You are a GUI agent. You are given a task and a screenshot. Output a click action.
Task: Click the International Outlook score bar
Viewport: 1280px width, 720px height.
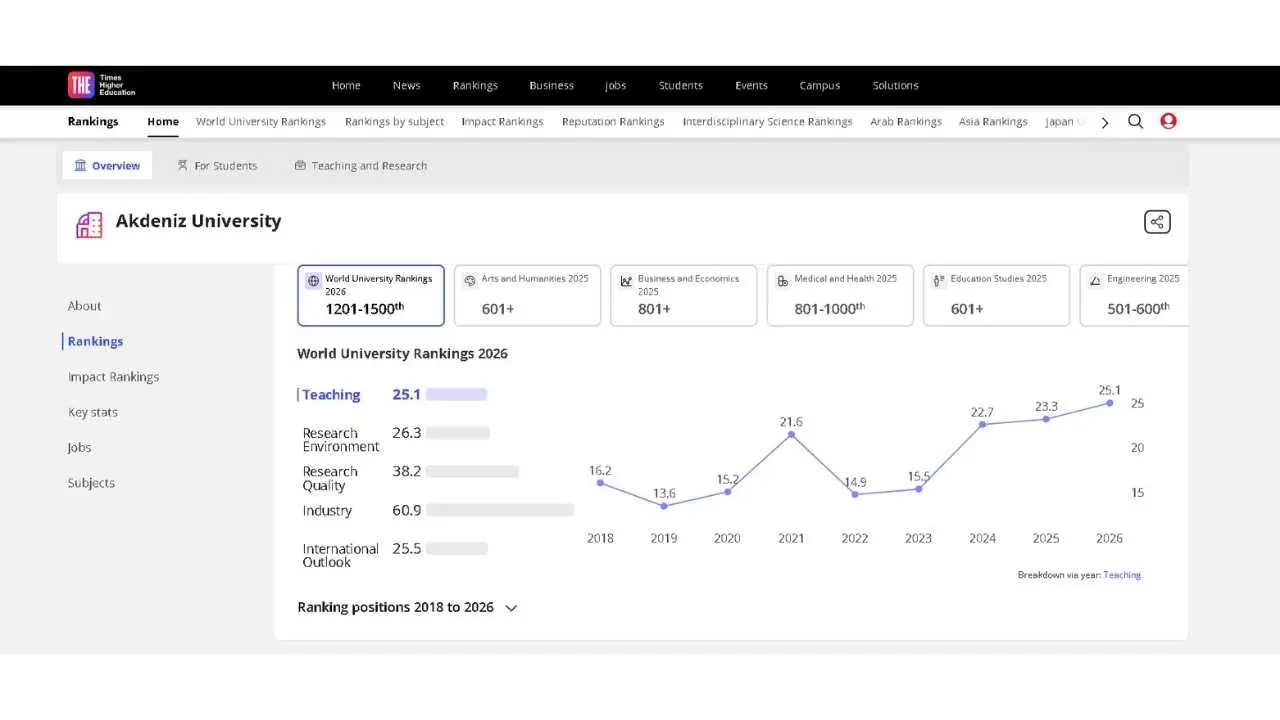tap(456, 549)
